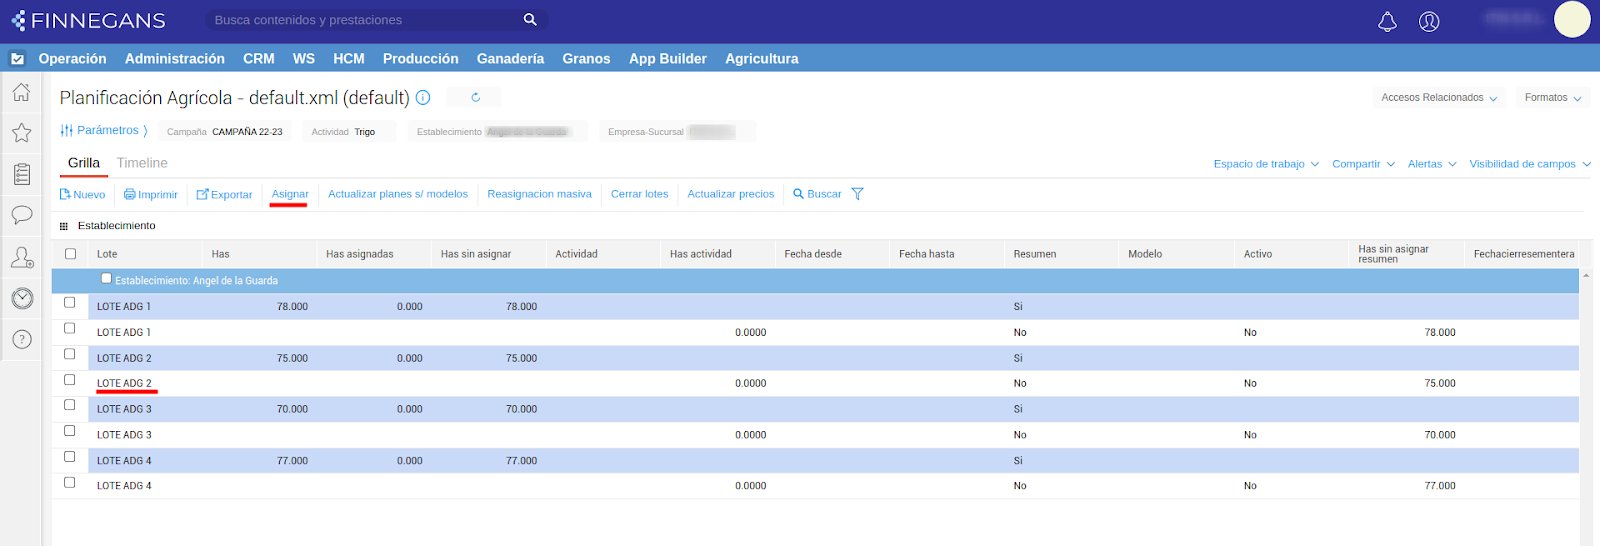The image size is (1600, 546).
Task: Click the refresh icon beside the title
Action: point(475,98)
